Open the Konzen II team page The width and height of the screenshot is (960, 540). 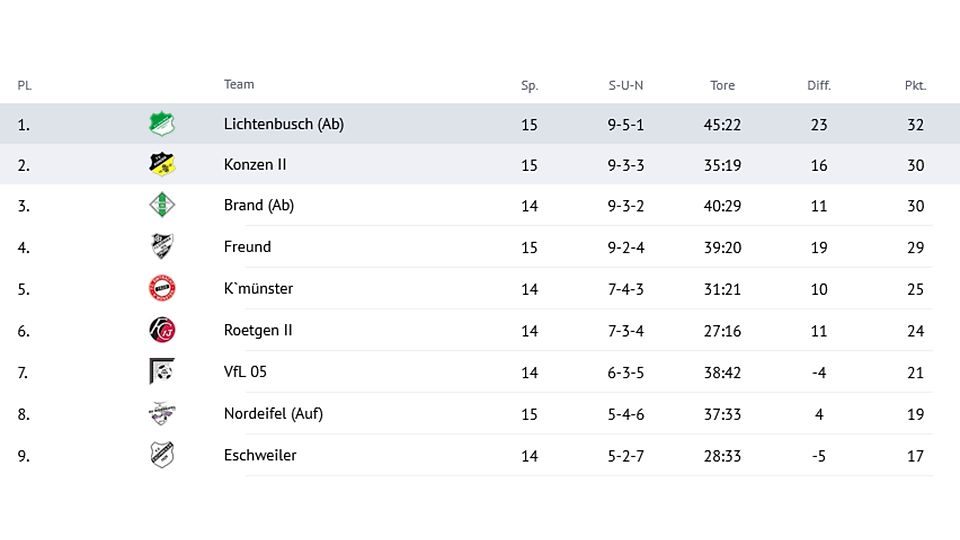click(x=255, y=165)
